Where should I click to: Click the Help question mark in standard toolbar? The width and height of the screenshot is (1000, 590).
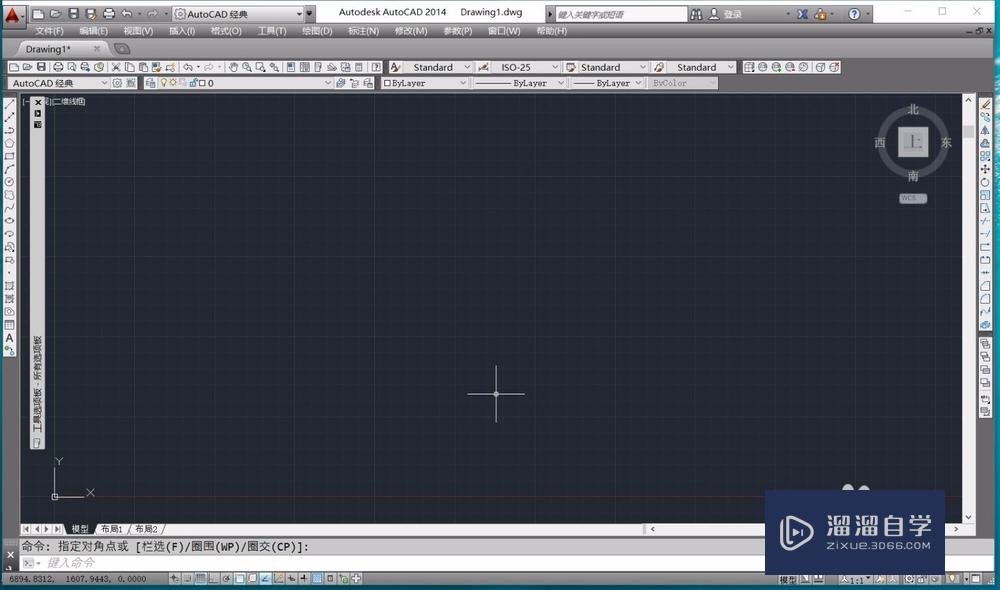click(x=376, y=67)
